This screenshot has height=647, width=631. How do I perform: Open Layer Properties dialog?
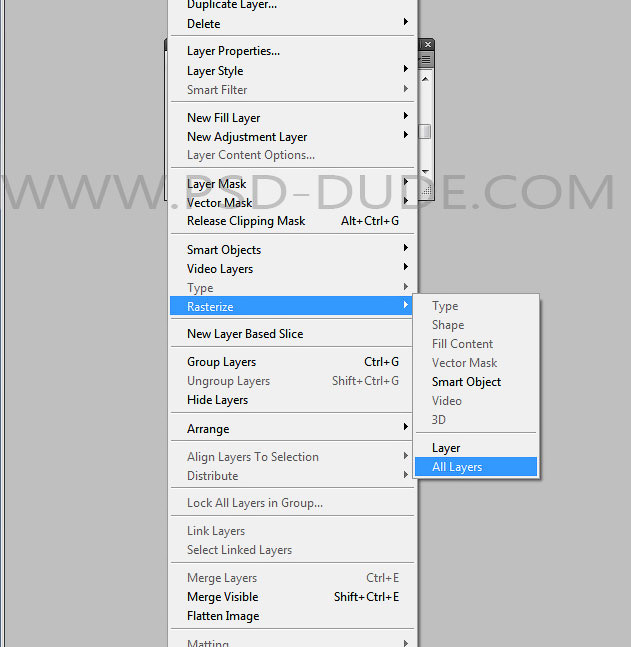tap(233, 51)
